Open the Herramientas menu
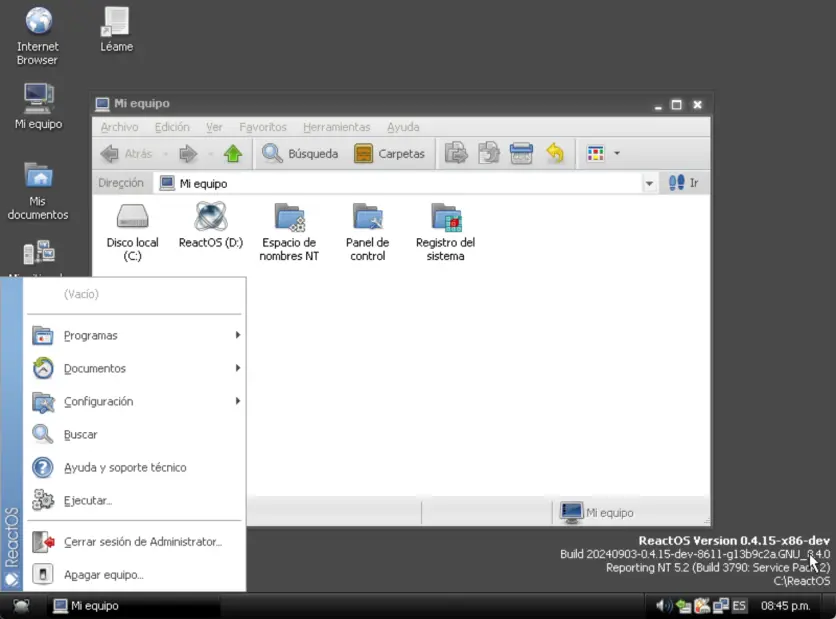836x619 pixels. coord(336,127)
